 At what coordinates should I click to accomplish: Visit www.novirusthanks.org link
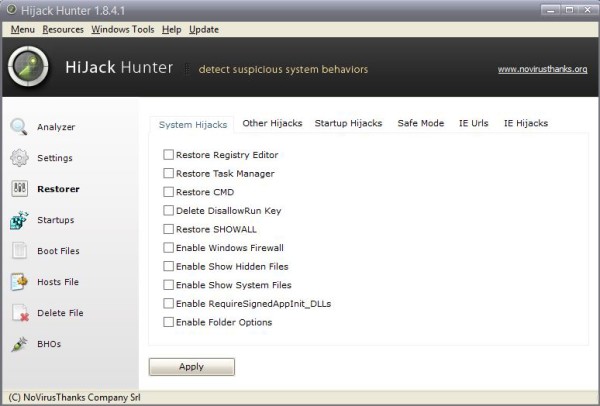click(542, 69)
